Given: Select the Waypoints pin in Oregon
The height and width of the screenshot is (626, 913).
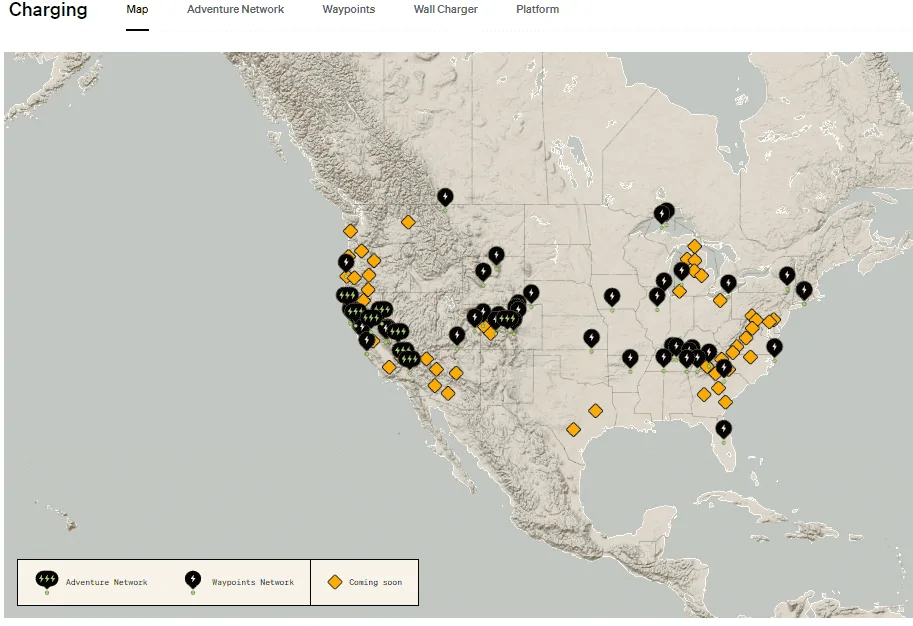Looking at the screenshot, I should pos(346,263).
